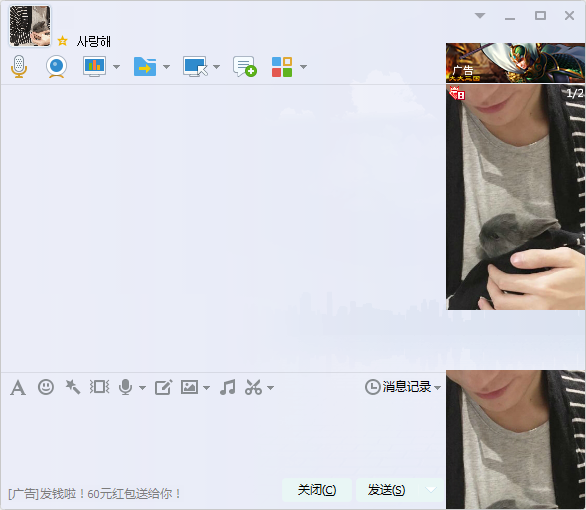Click the 关闭(C) button
Screen dimensions: 586x510
pos(317,490)
